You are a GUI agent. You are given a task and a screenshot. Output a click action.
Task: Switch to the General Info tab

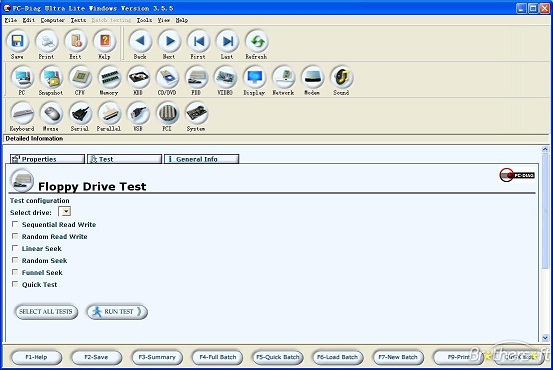click(x=201, y=159)
